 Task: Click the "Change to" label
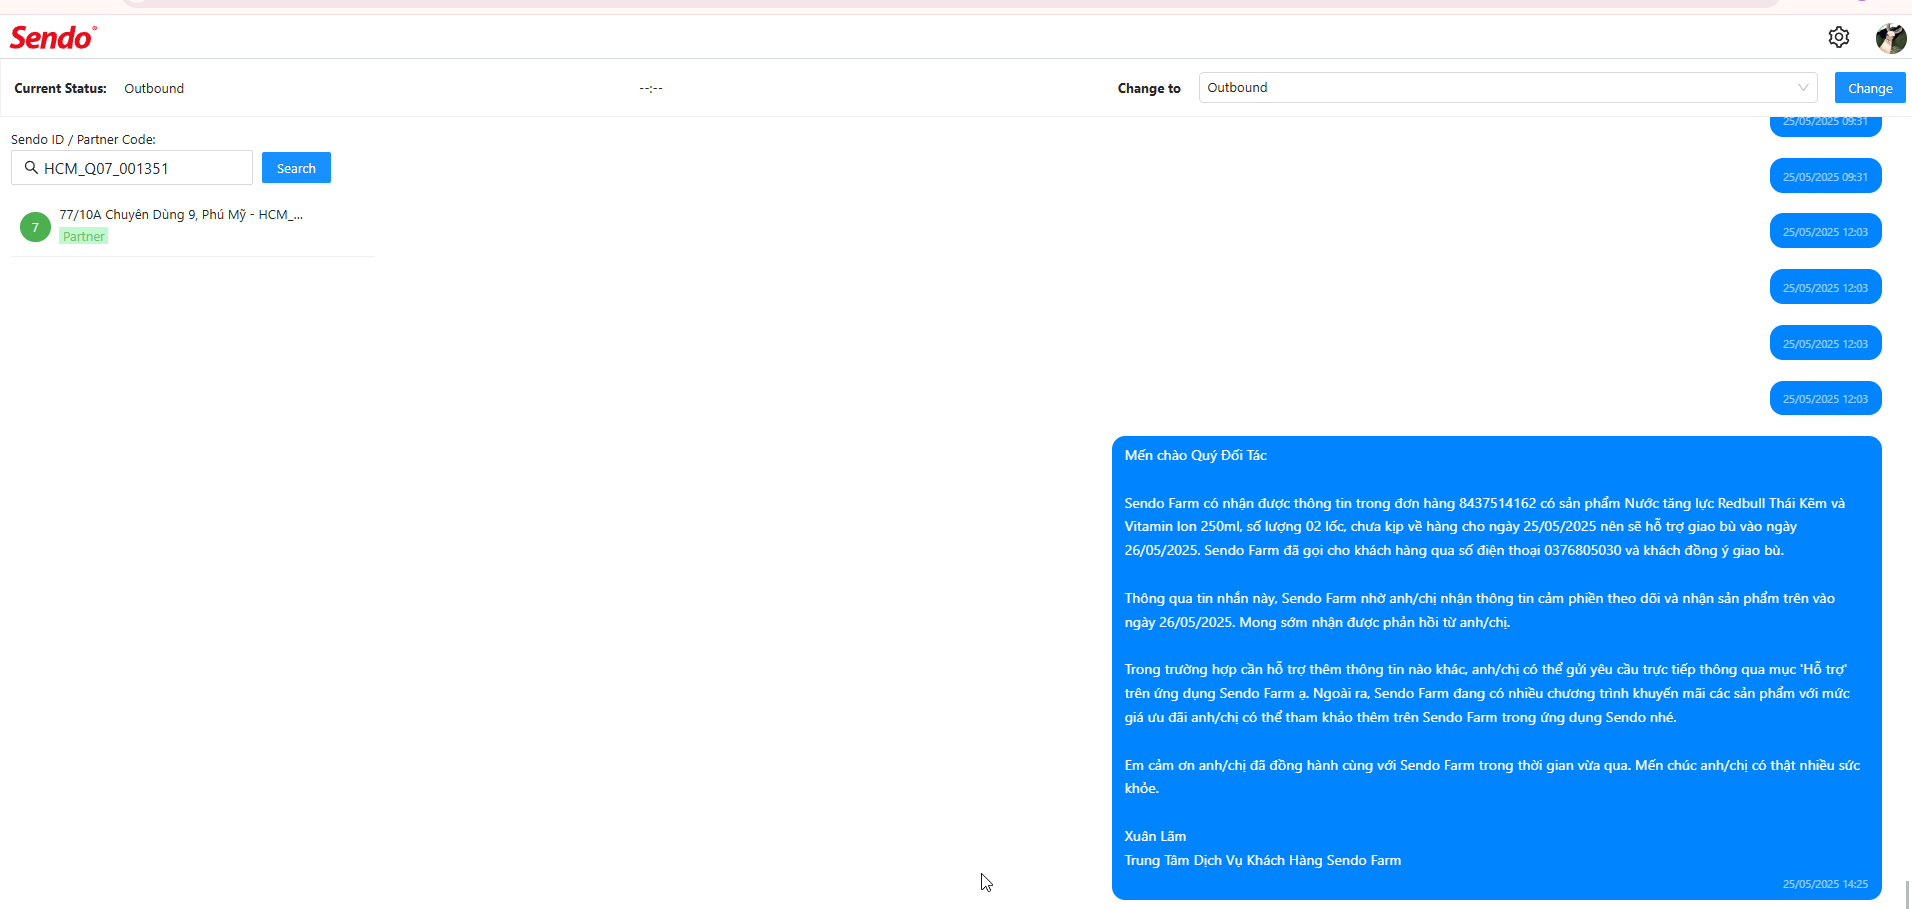pyautogui.click(x=1149, y=88)
